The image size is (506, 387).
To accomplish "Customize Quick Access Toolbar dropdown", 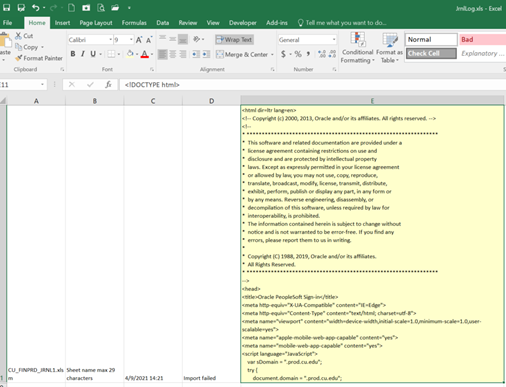I will [129, 8].
